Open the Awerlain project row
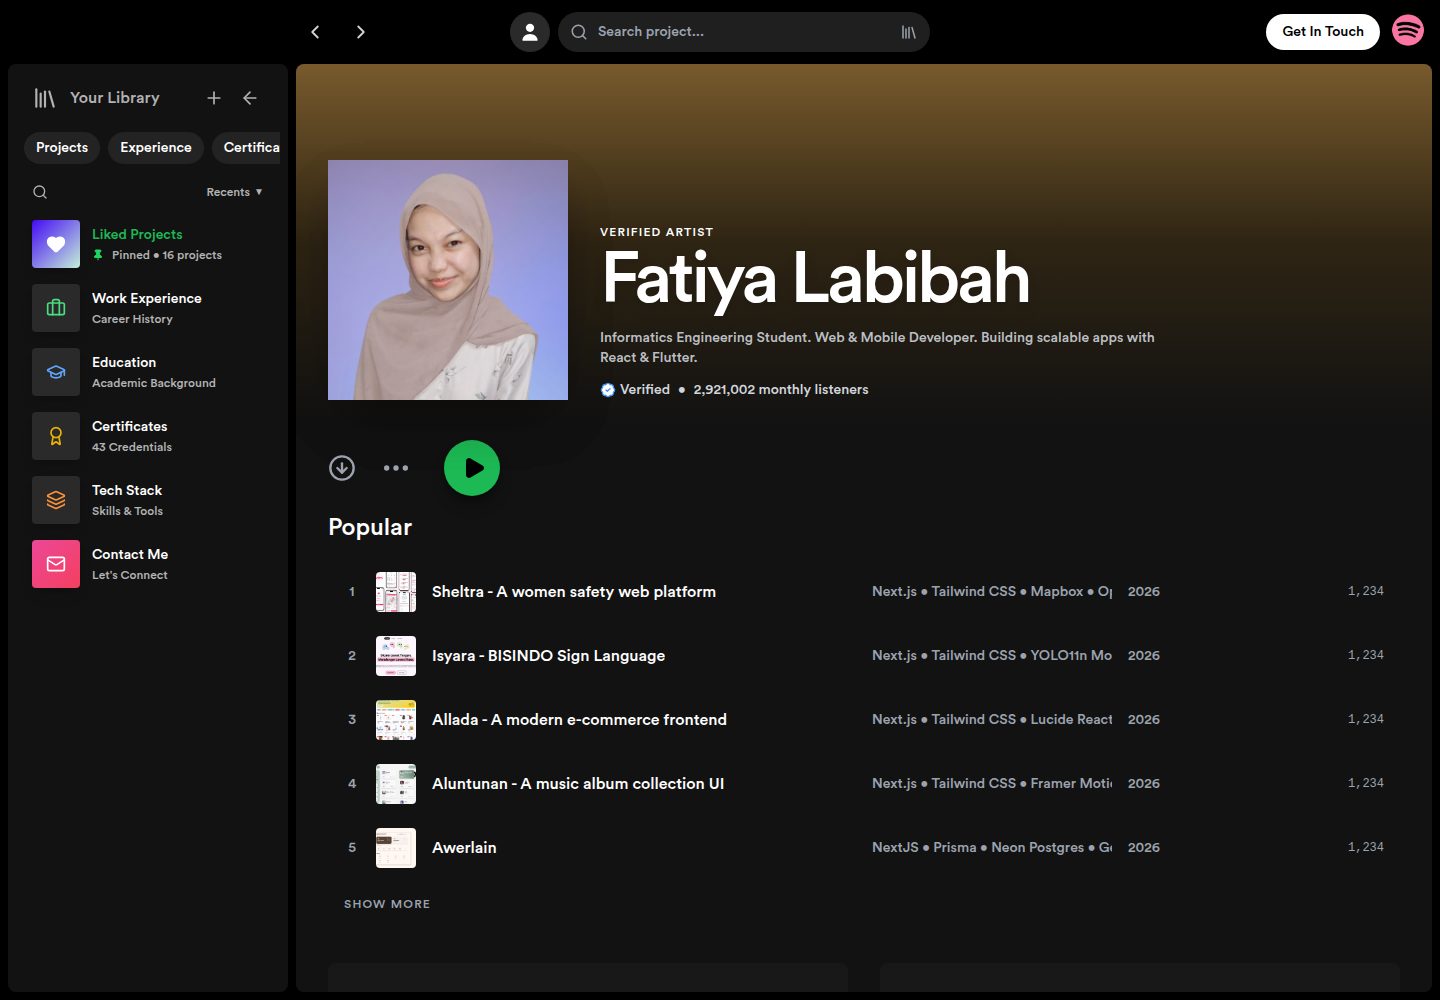The height and width of the screenshot is (1000, 1440). click(x=864, y=848)
